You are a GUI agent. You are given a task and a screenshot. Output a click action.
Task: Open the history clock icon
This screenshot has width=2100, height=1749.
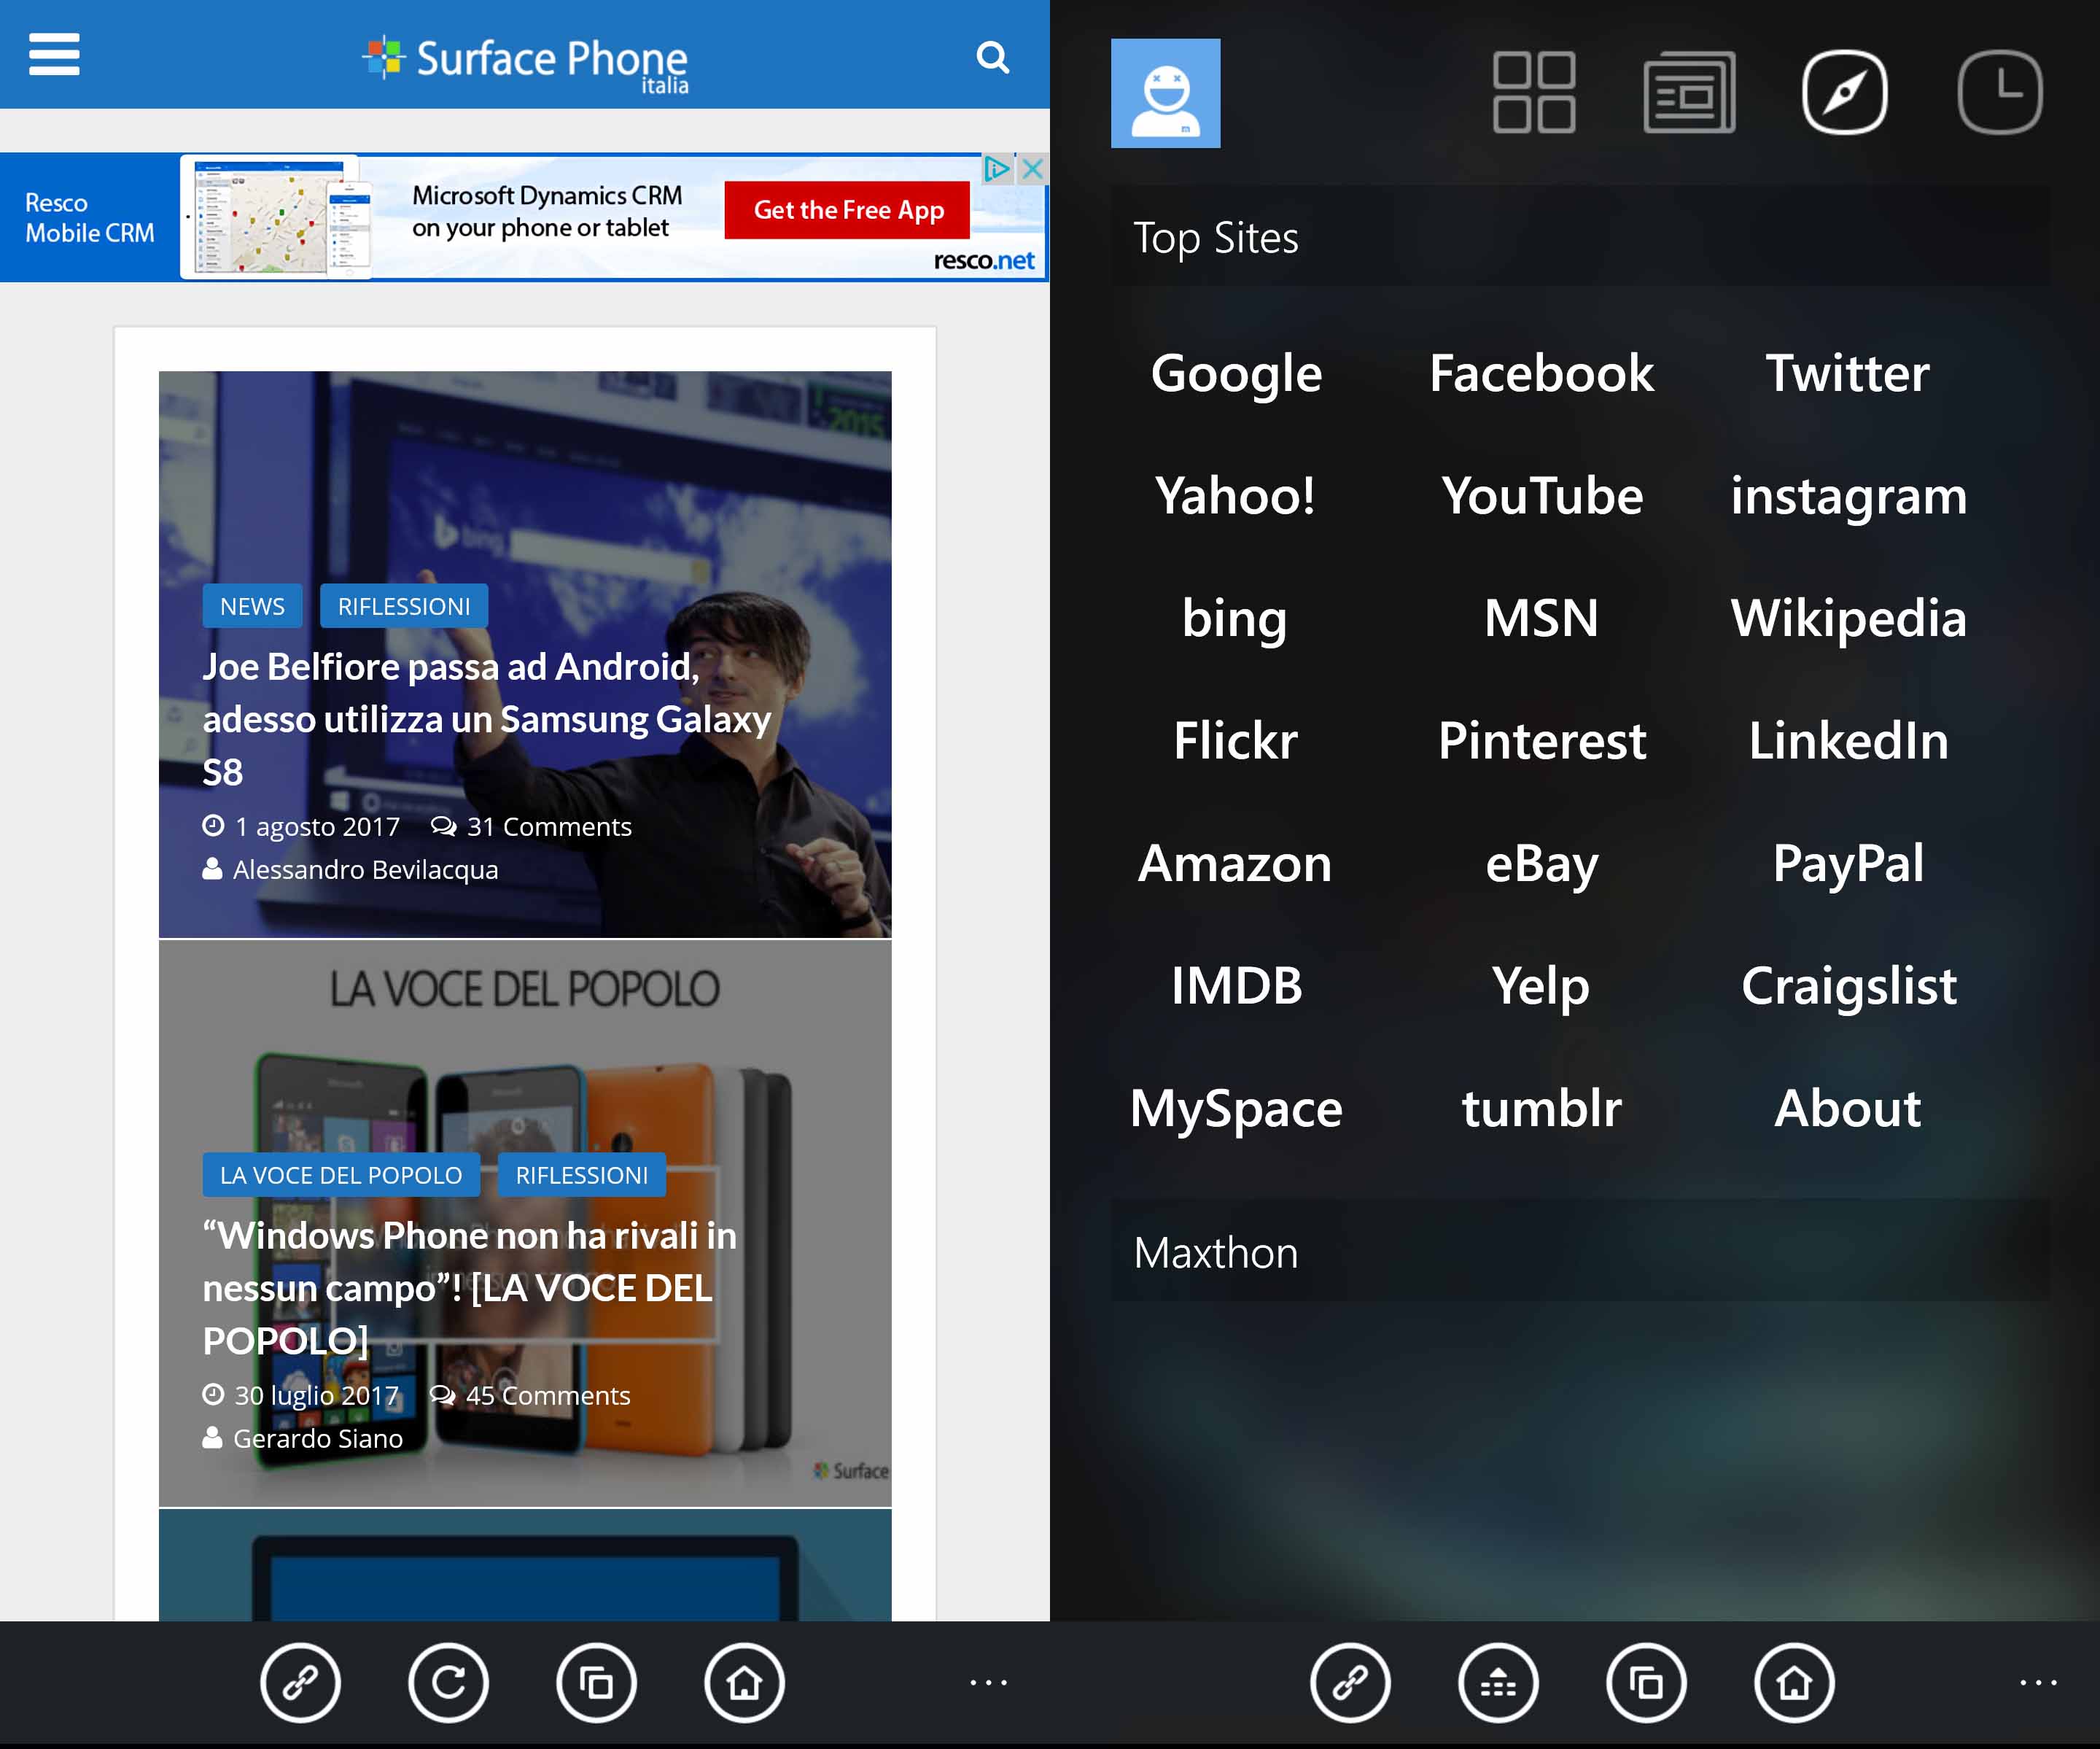tap(2000, 92)
